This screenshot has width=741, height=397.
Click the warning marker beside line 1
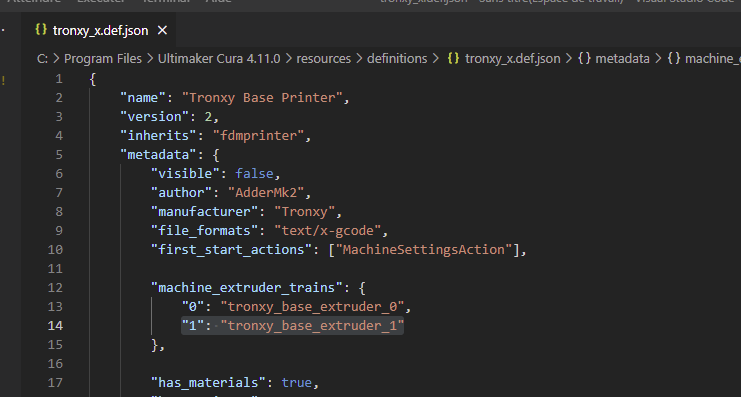3,80
